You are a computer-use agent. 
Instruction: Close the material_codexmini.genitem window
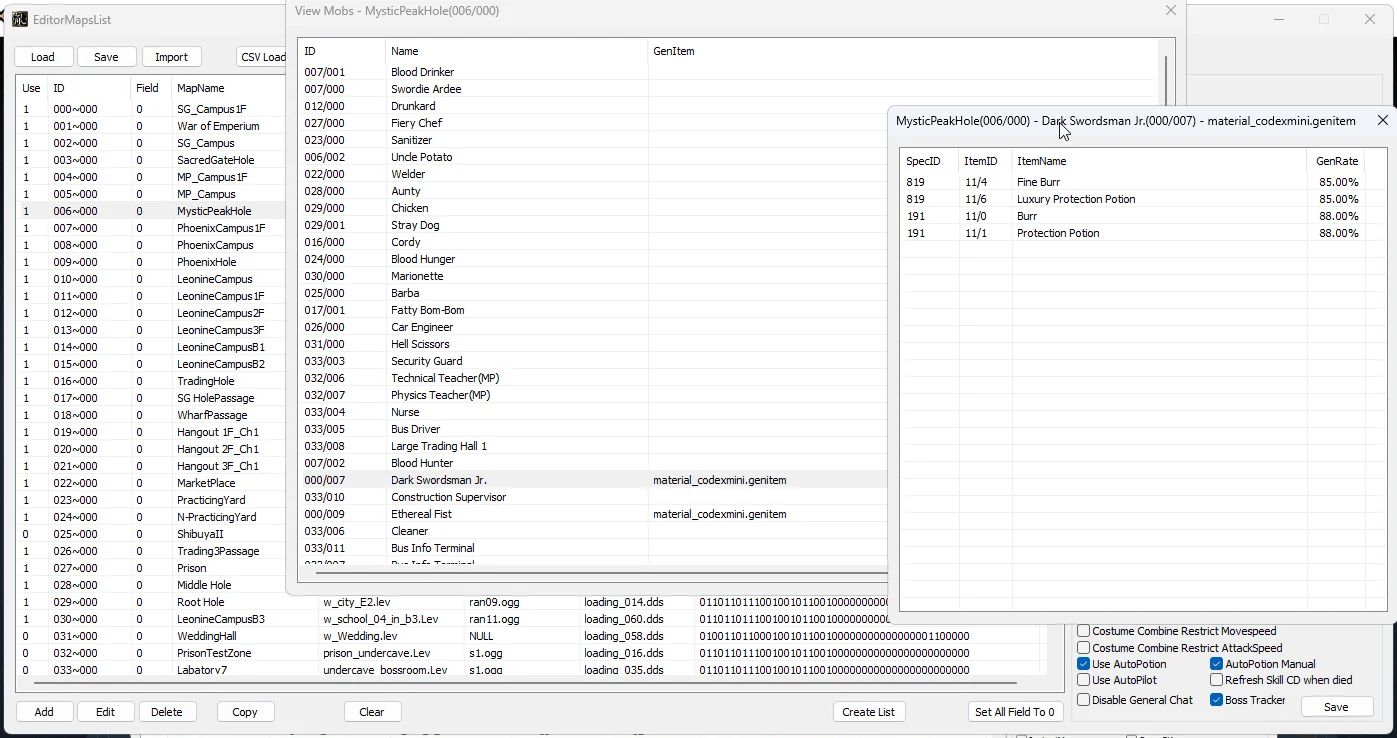1383,120
